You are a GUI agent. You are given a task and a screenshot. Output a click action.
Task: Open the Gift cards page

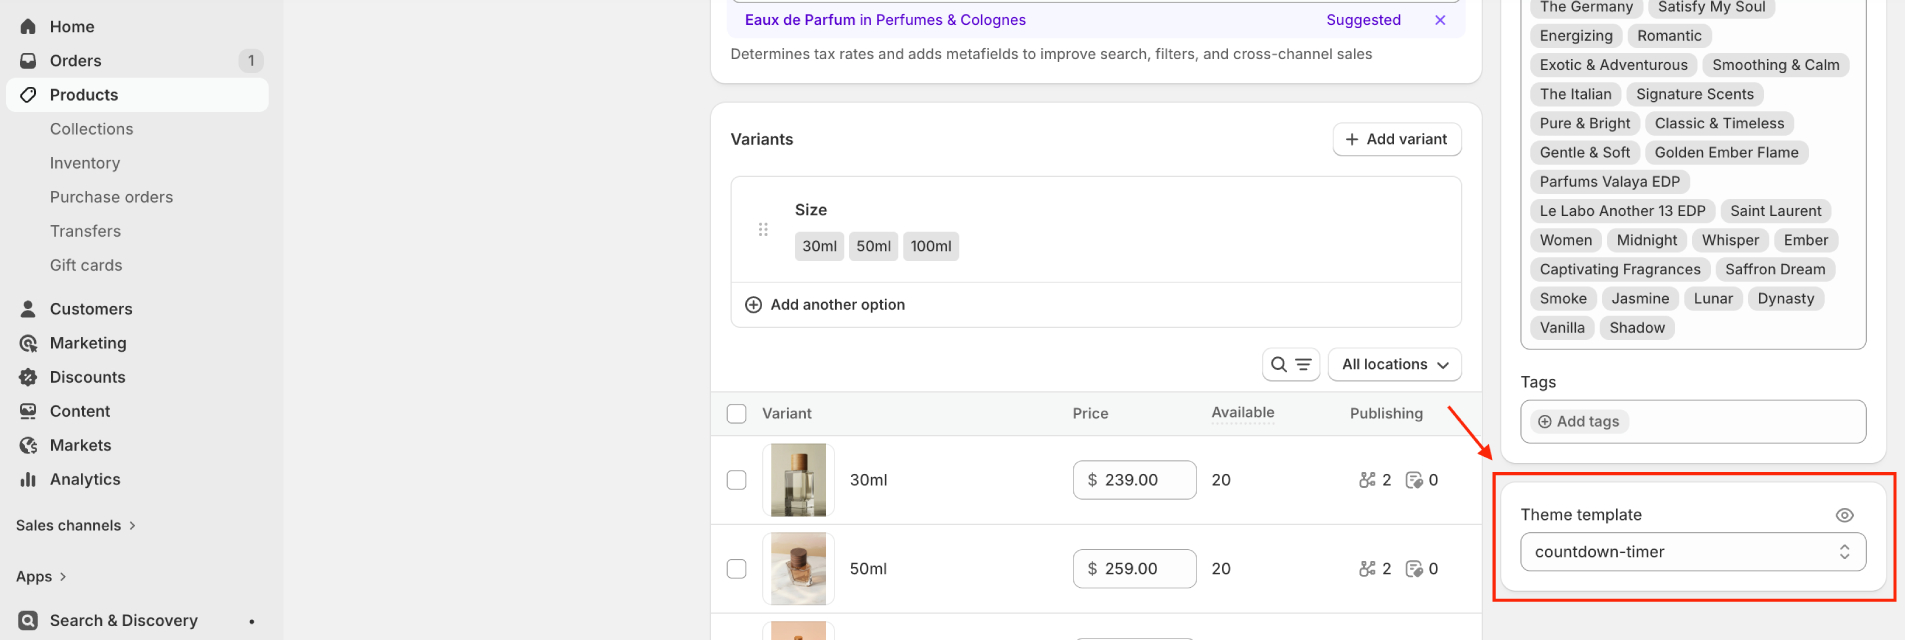pos(86,265)
